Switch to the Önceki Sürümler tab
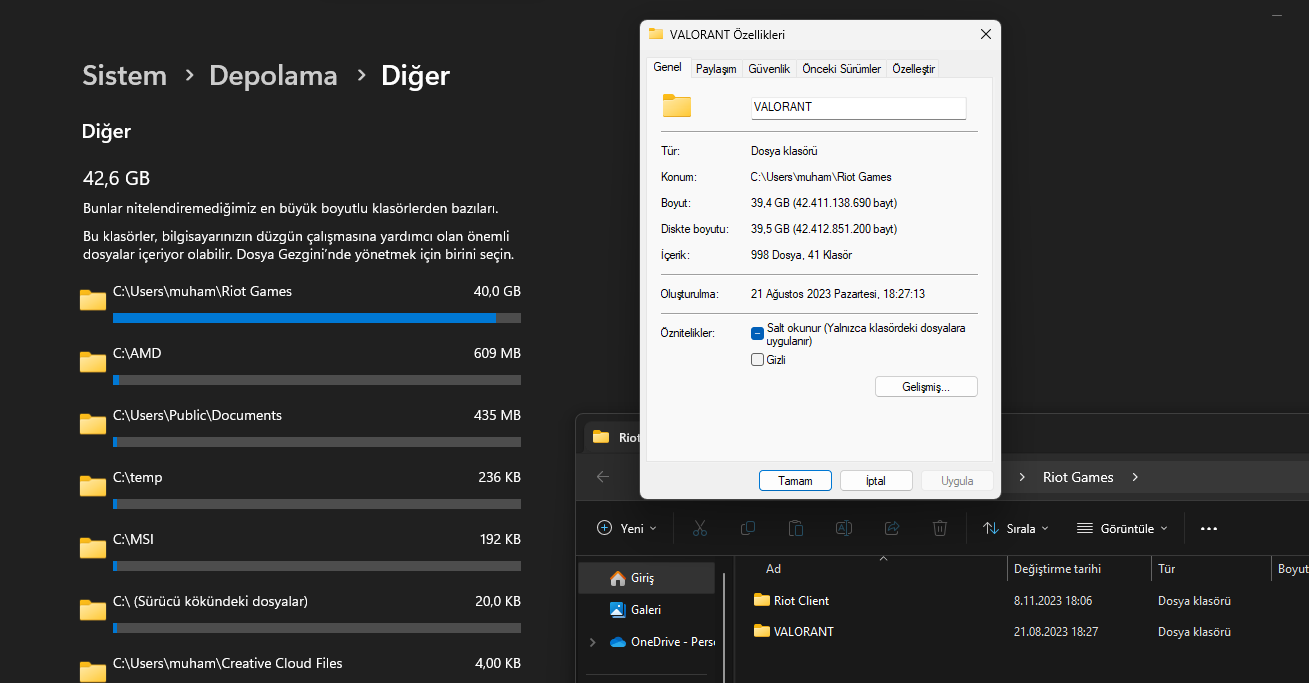The width and height of the screenshot is (1309, 683). [842, 69]
